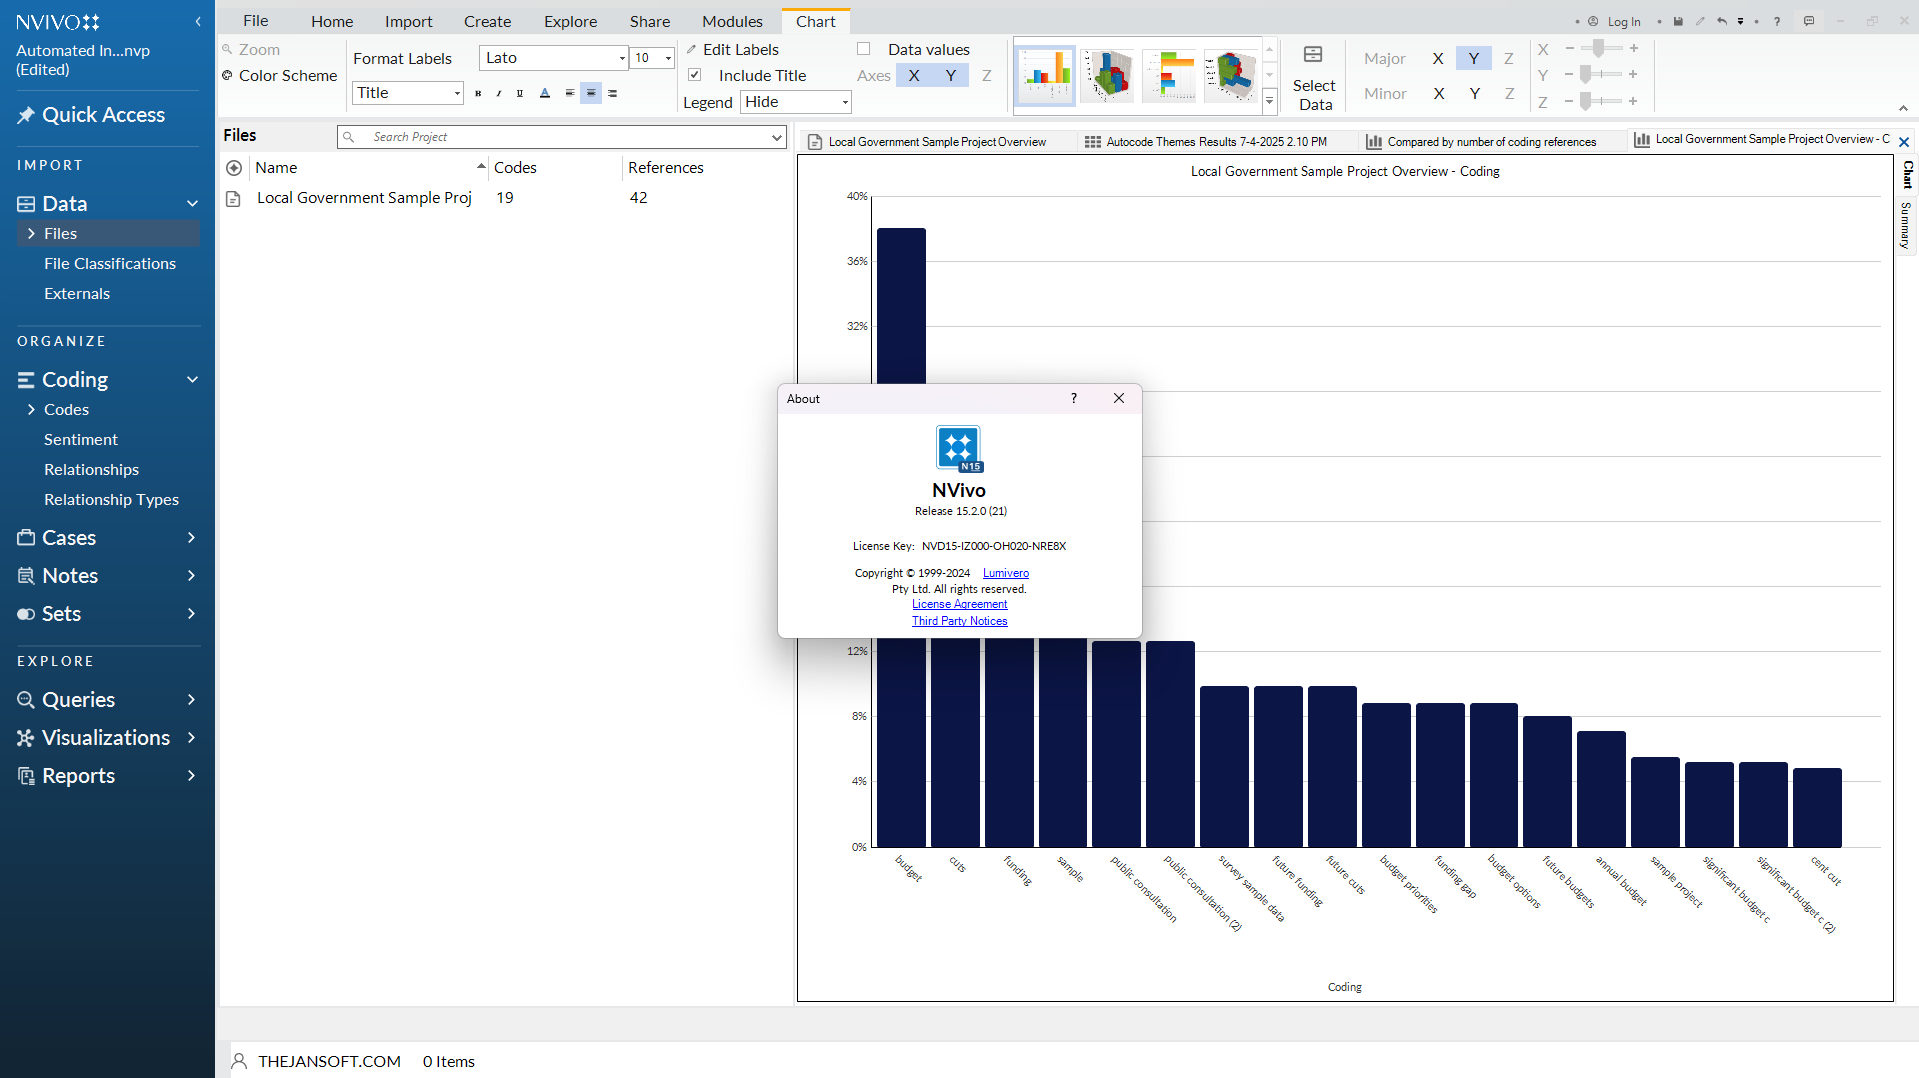The height and width of the screenshot is (1078, 1919).
Task: Switch to the Summary side tab
Action: [1906, 225]
